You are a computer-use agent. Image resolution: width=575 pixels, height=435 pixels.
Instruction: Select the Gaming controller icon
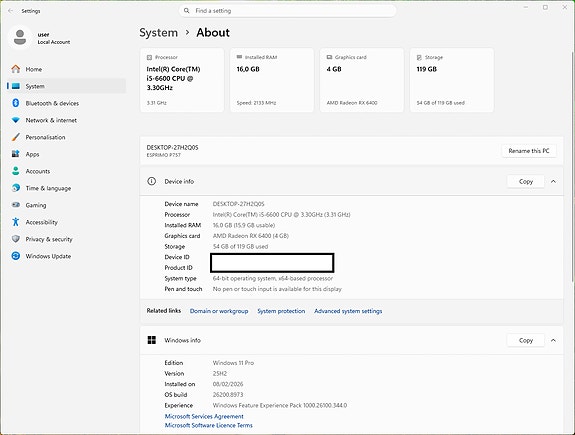15,205
